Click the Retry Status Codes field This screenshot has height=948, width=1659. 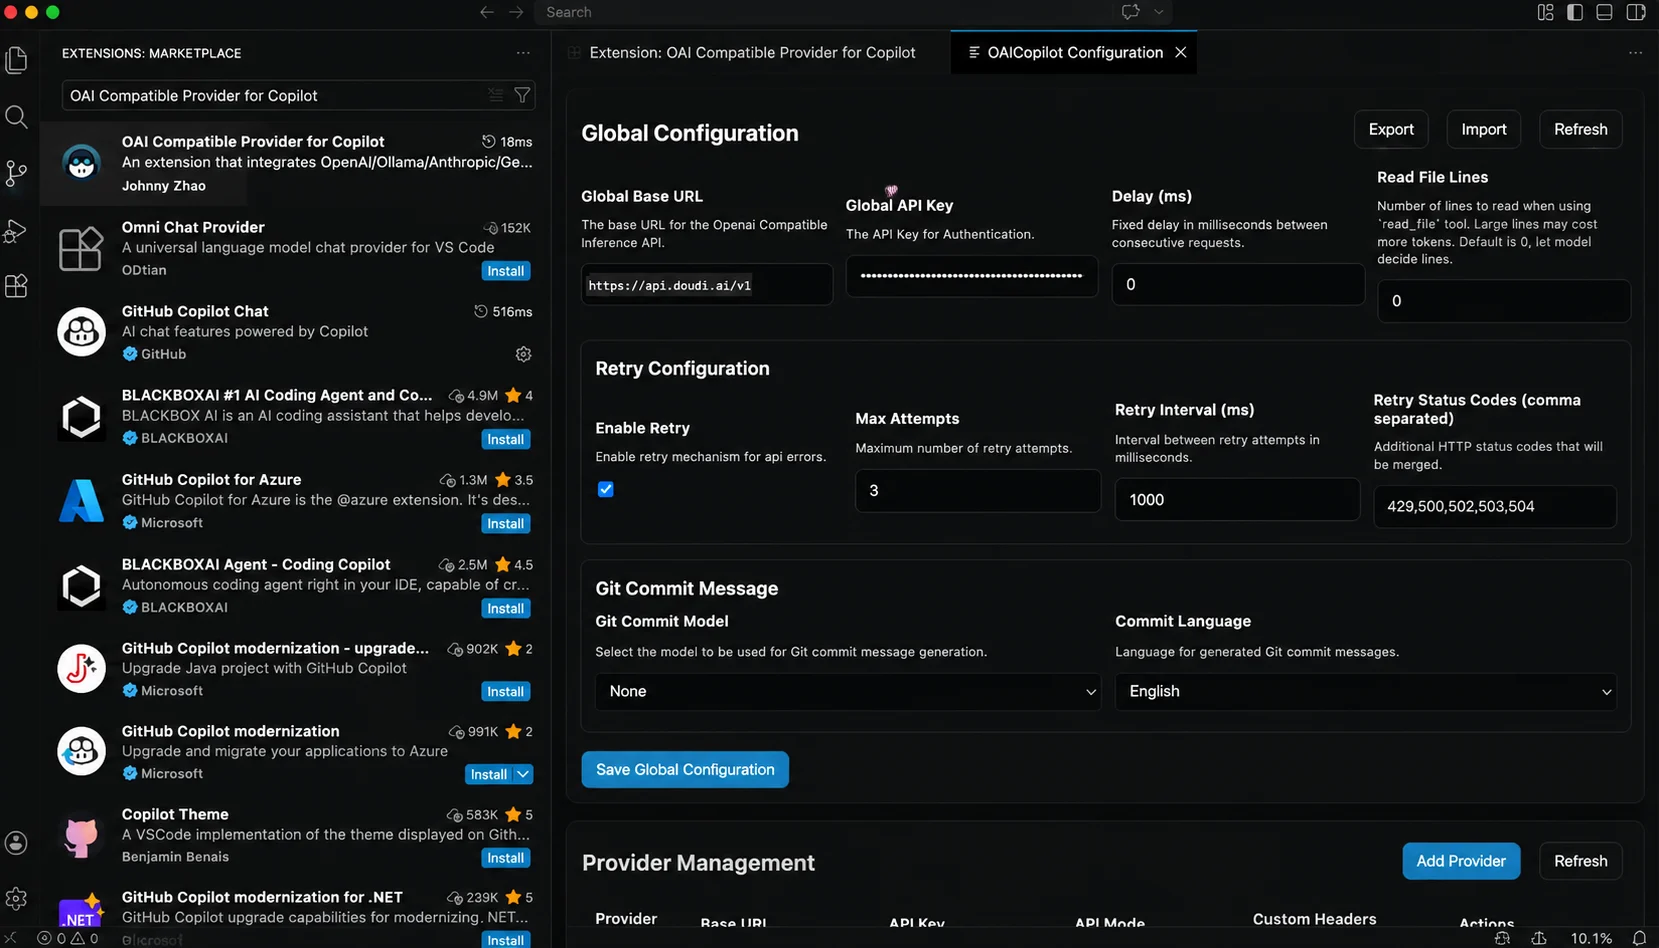point(1495,506)
